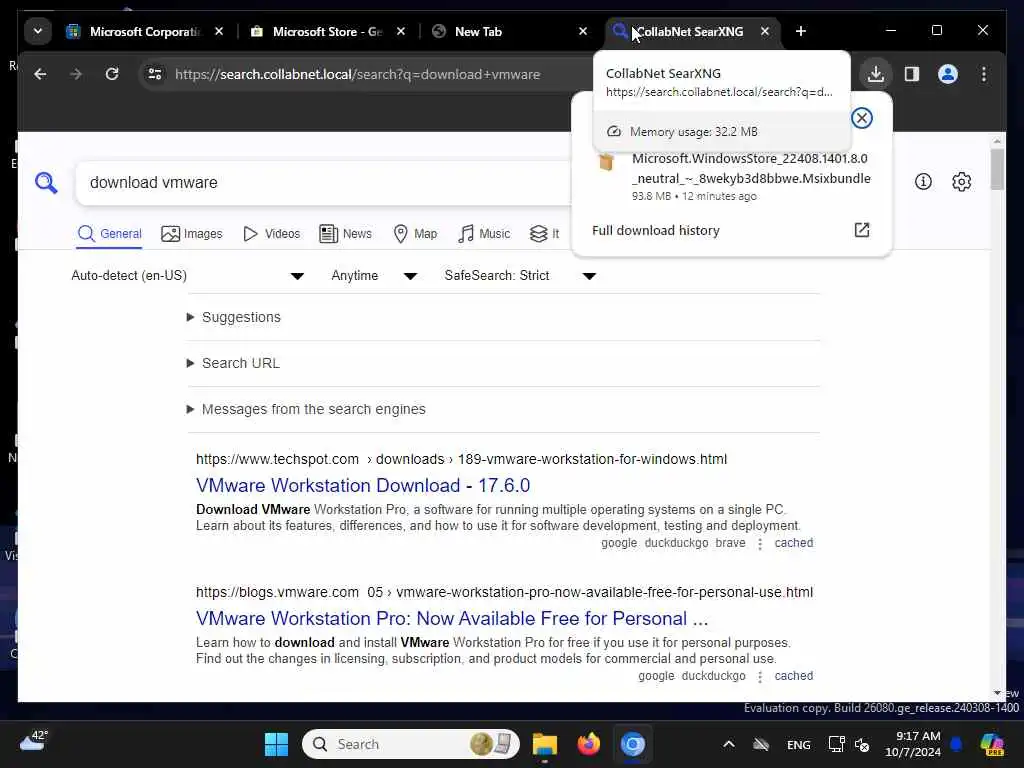
Task: Click the network display tray icon
Action: (836, 744)
